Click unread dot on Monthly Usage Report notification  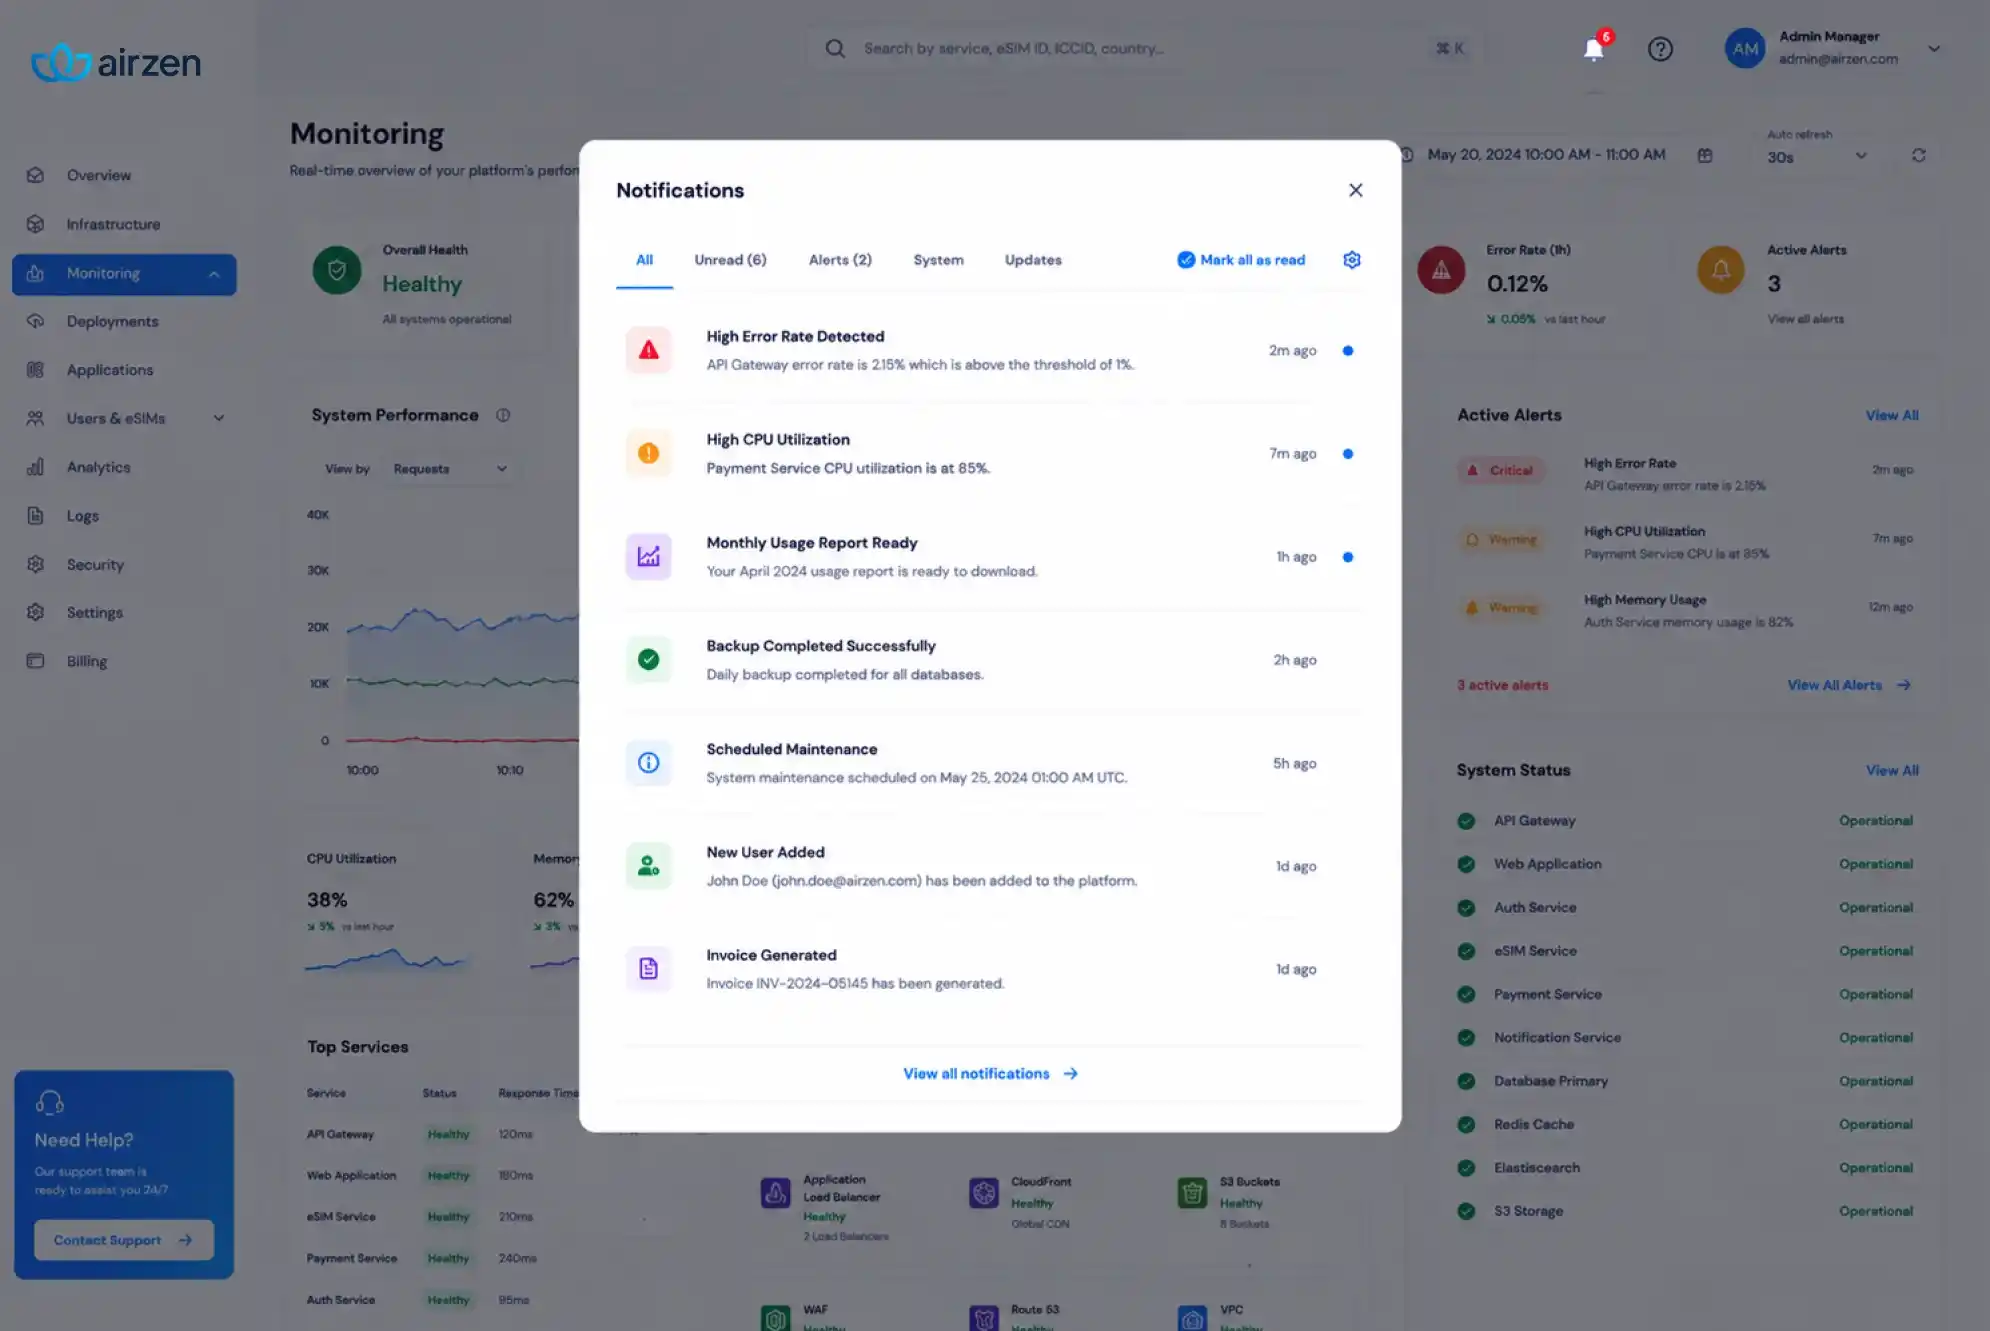pyautogui.click(x=1348, y=557)
